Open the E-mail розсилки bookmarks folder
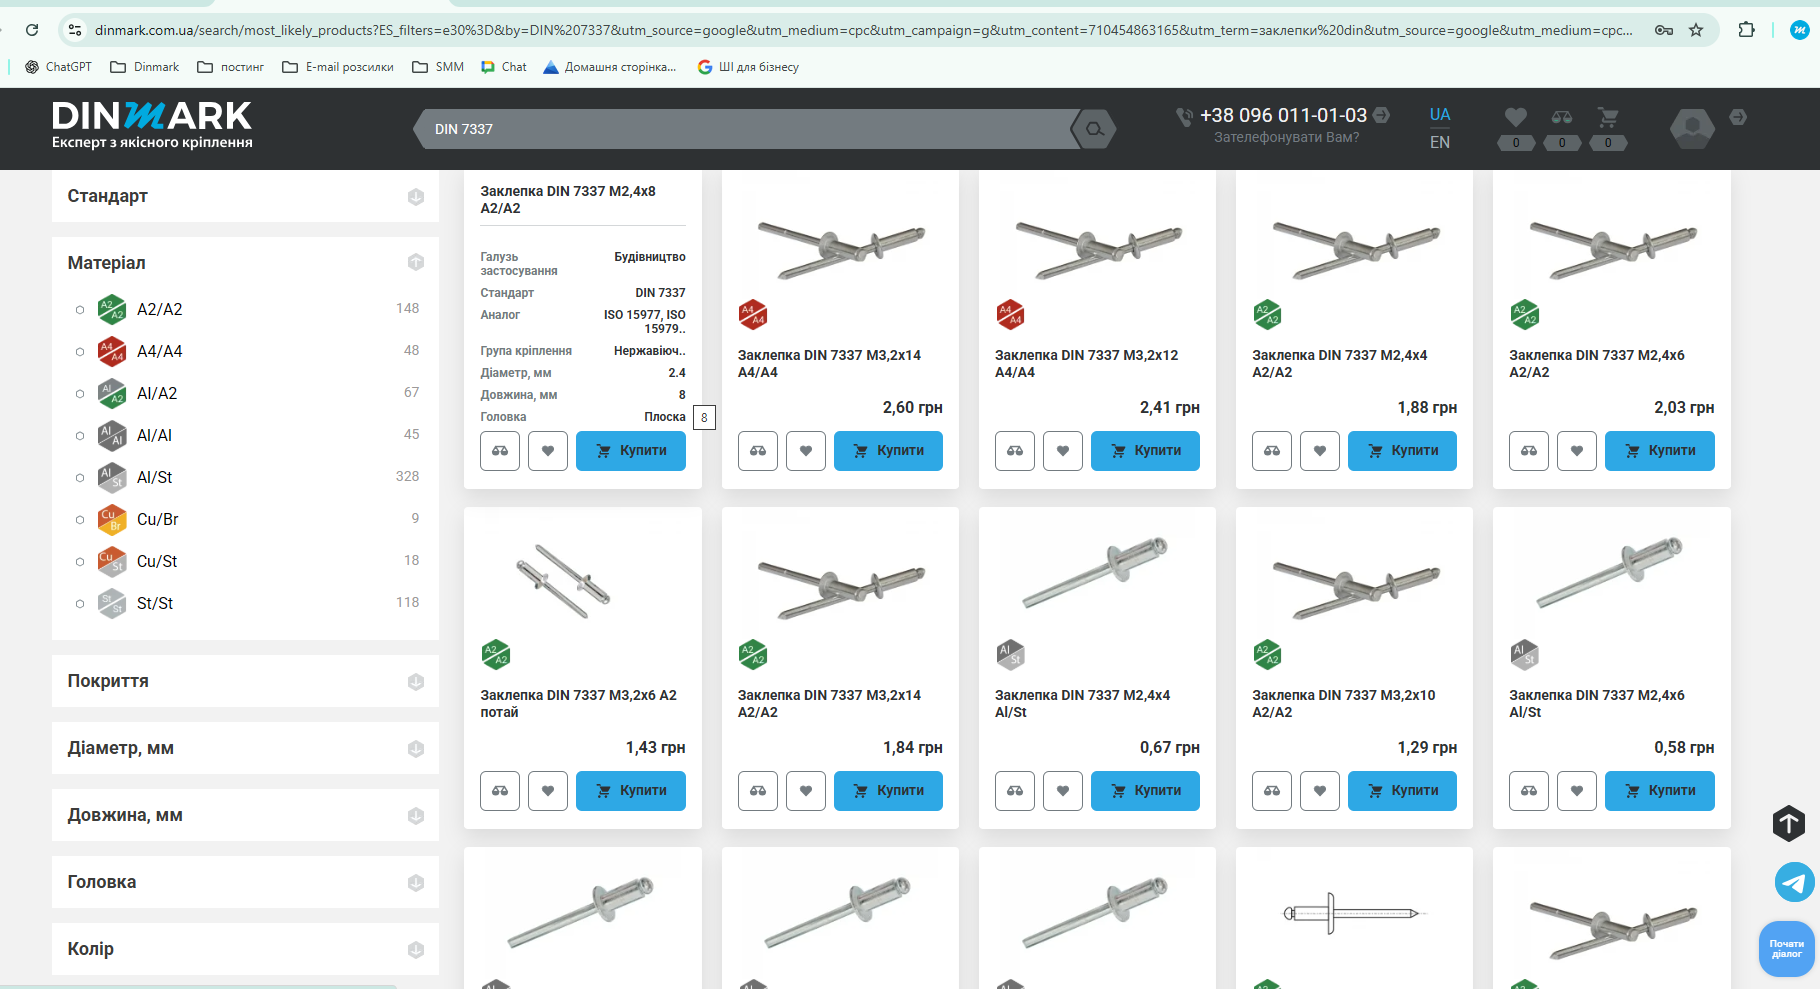Image resolution: width=1820 pixels, height=989 pixels. pos(338,67)
